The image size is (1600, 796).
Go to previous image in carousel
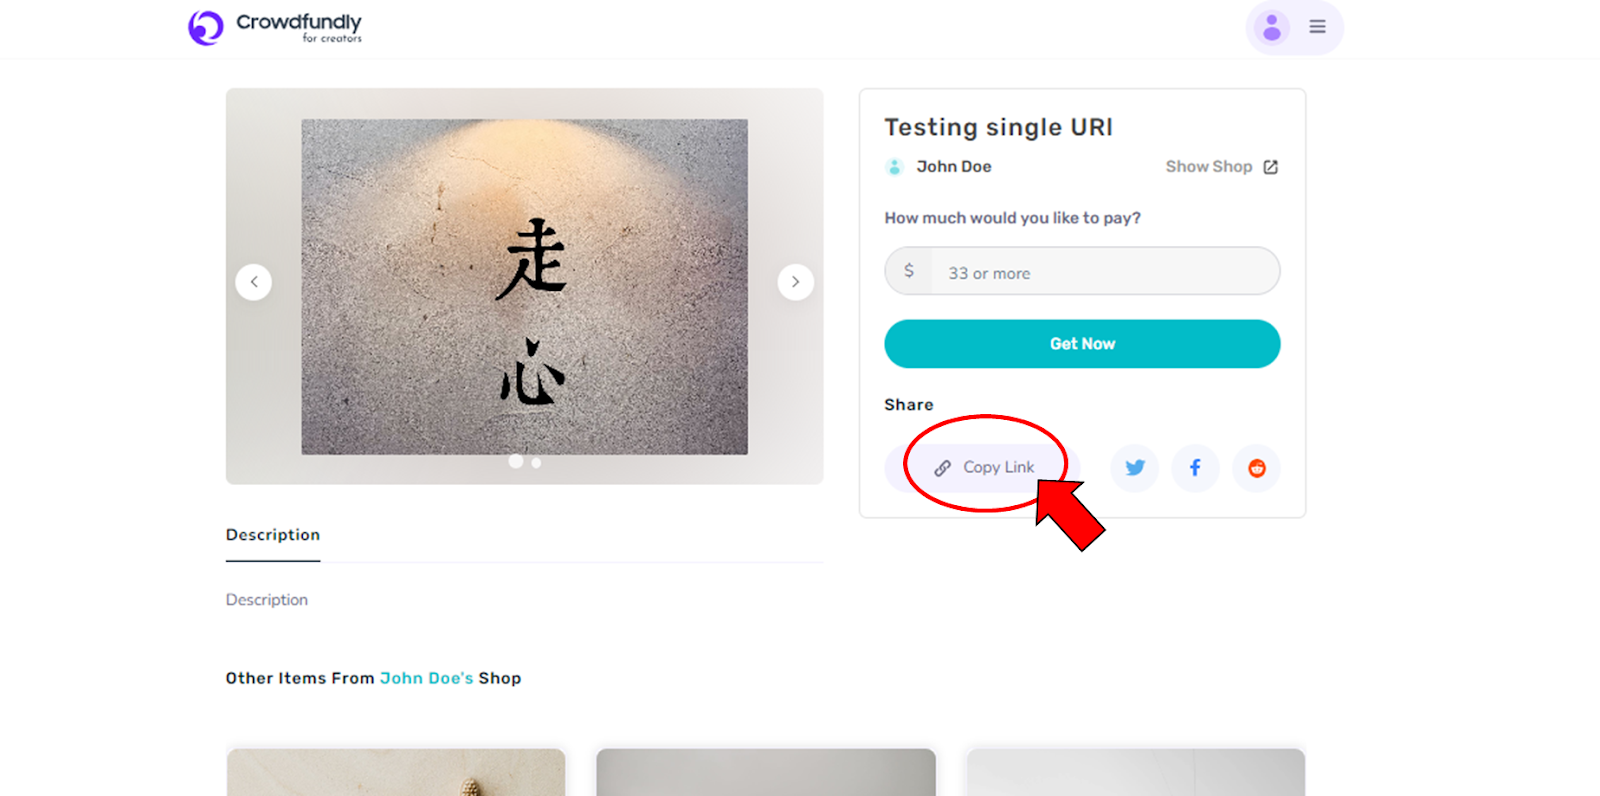tap(254, 282)
